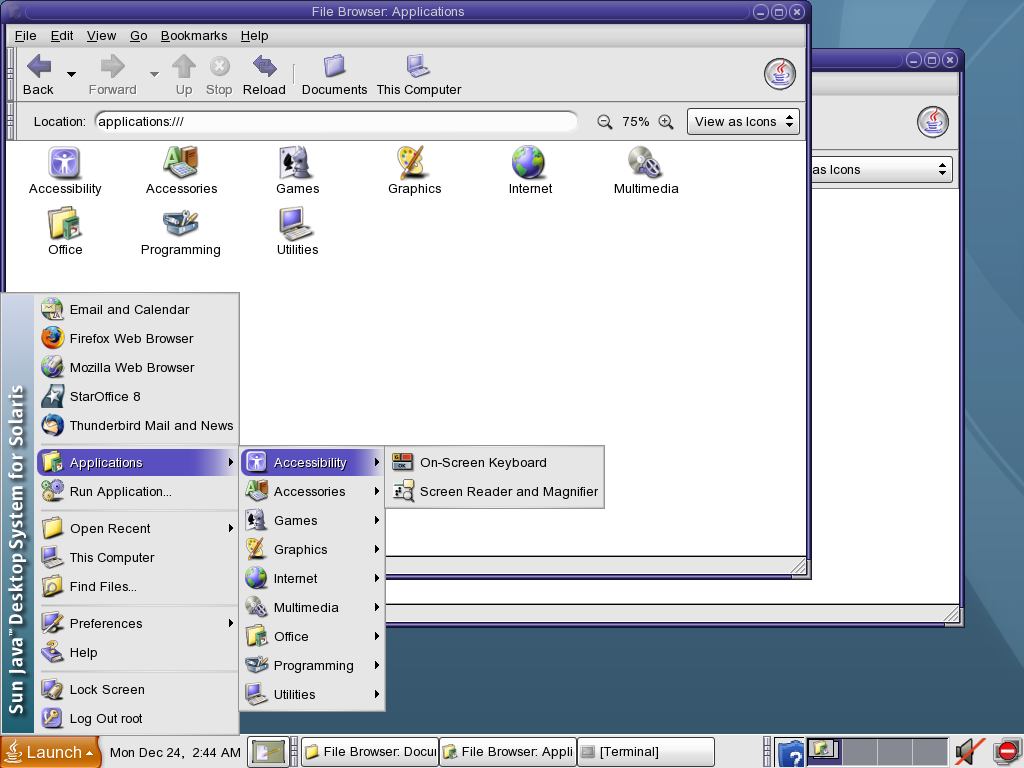Expand the Preferences submenu

[137, 623]
